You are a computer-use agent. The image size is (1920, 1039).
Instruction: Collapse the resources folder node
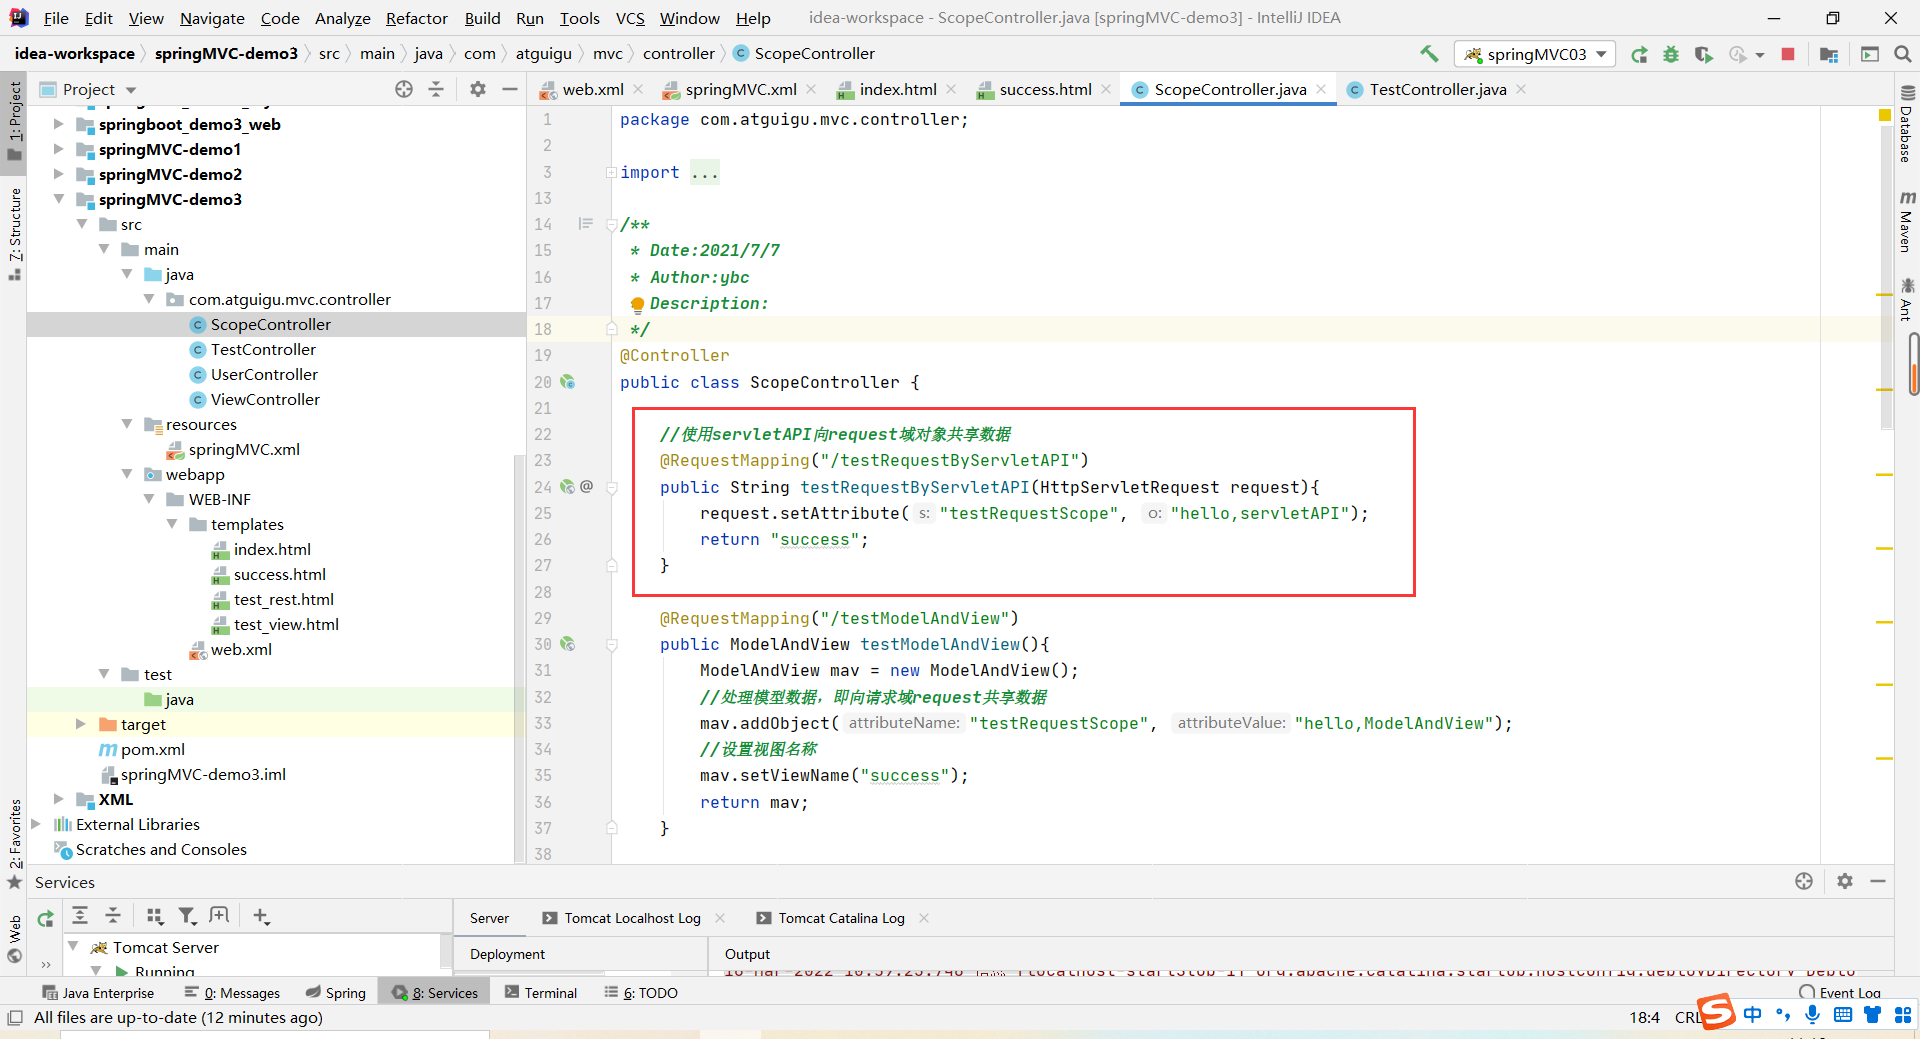click(127, 424)
